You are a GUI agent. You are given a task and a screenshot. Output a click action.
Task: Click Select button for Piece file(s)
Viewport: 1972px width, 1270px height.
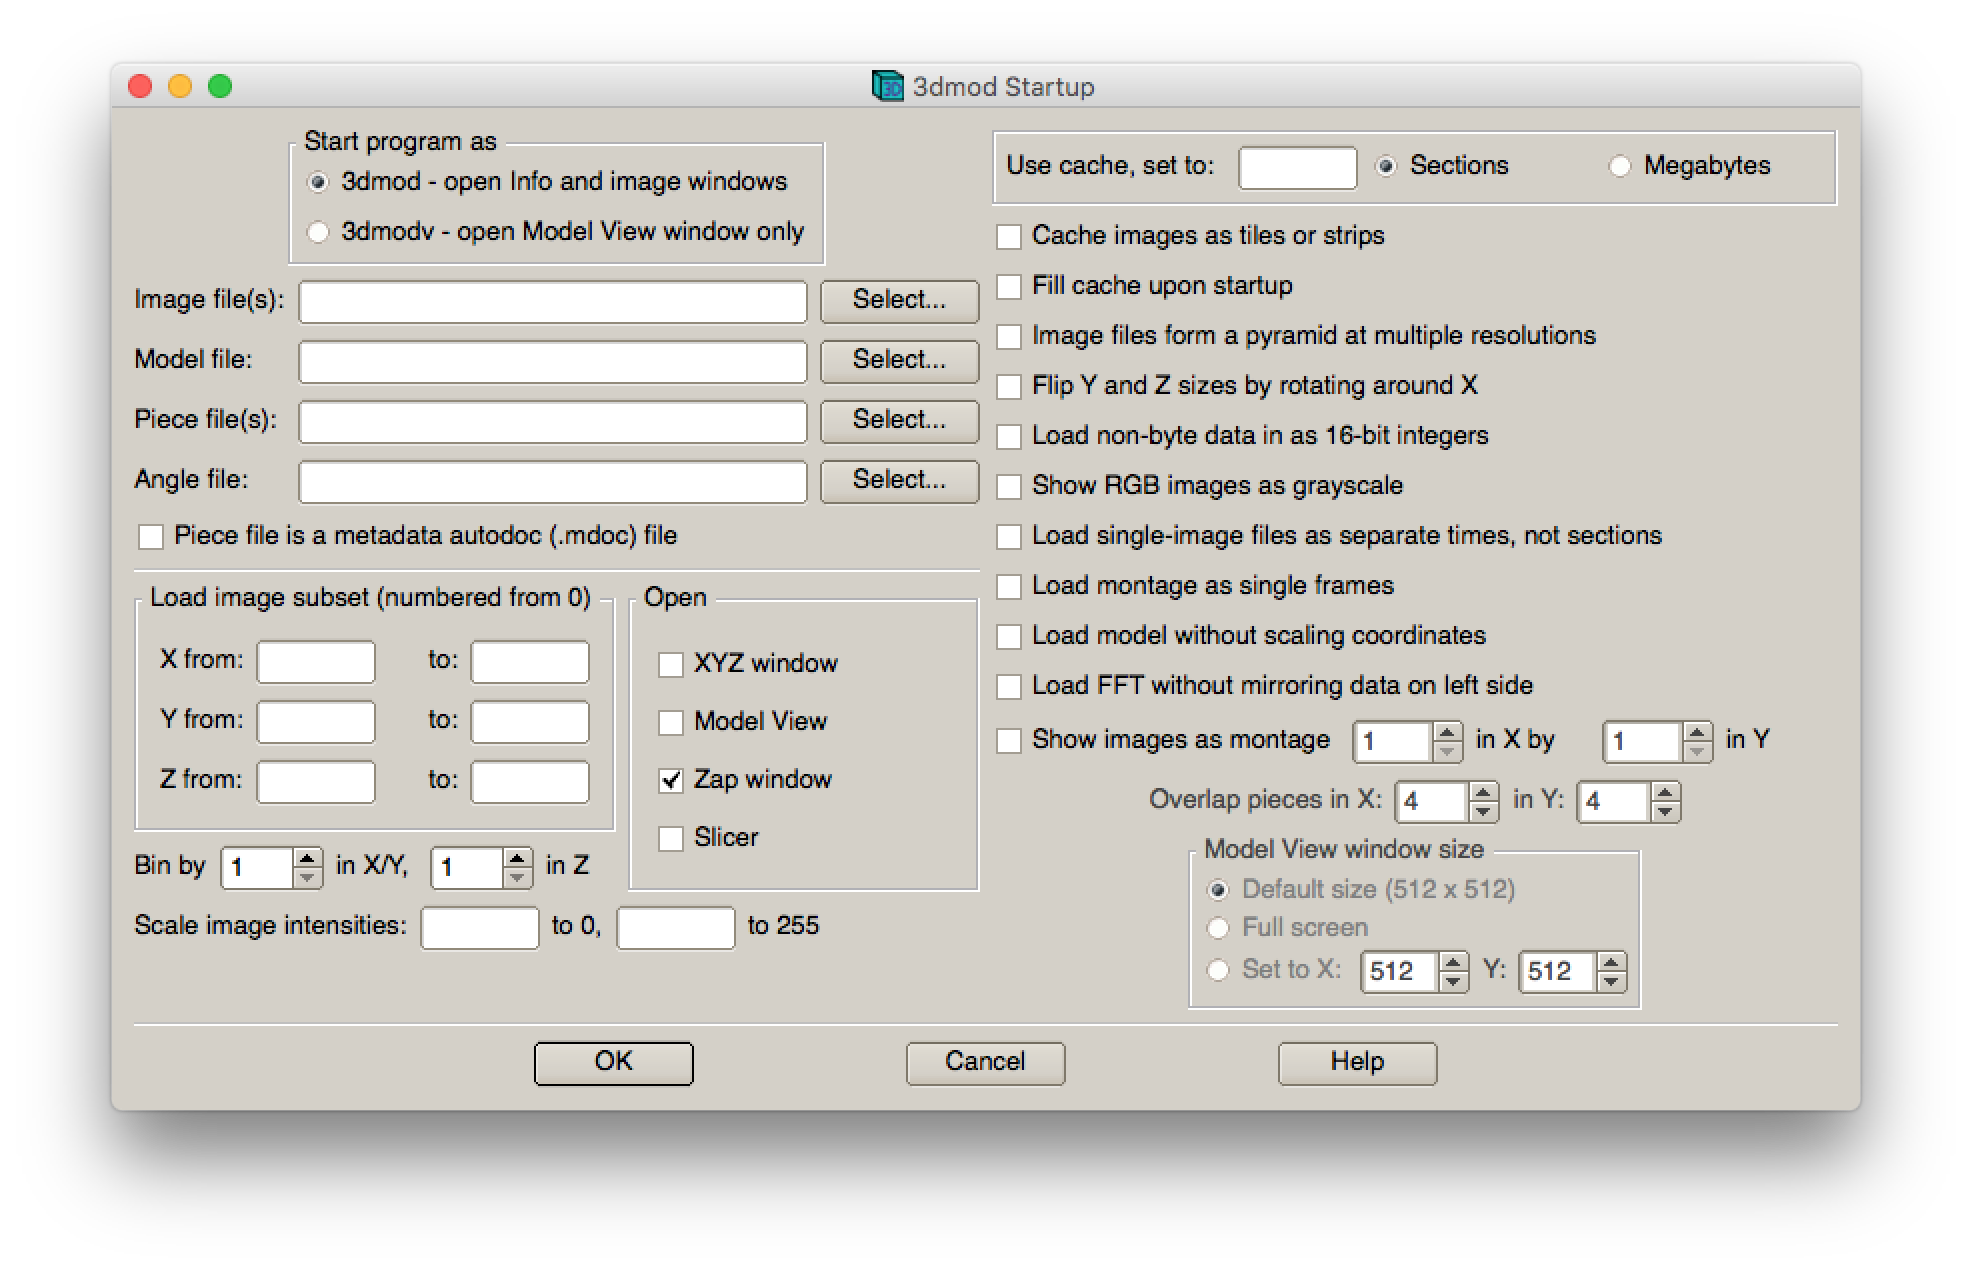[899, 420]
